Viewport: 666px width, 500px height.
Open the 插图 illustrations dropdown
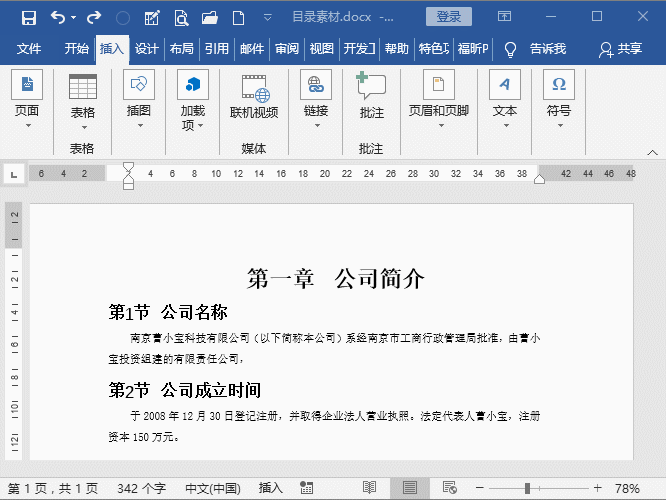[139, 99]
